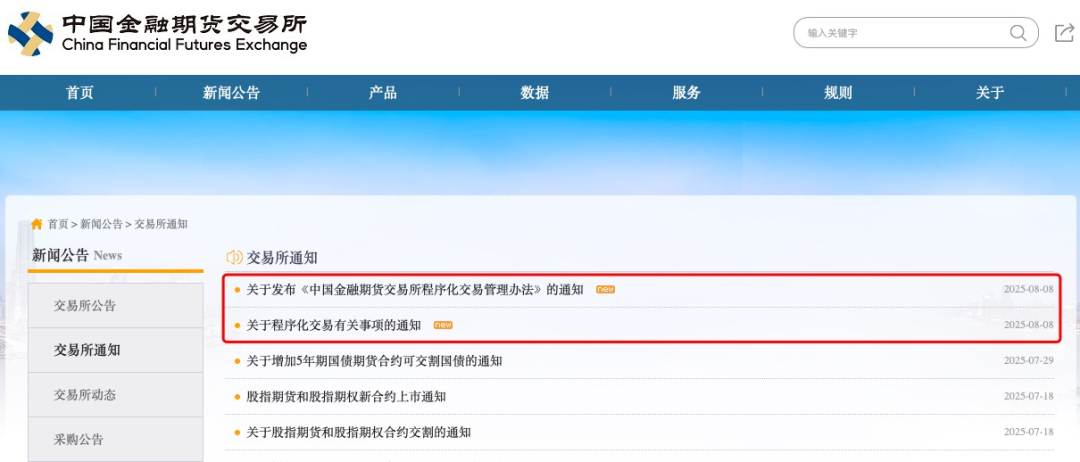
Task: Open notice 关于增加5年期国债期货合约可交割国债的通知
Action: [374, 361]
